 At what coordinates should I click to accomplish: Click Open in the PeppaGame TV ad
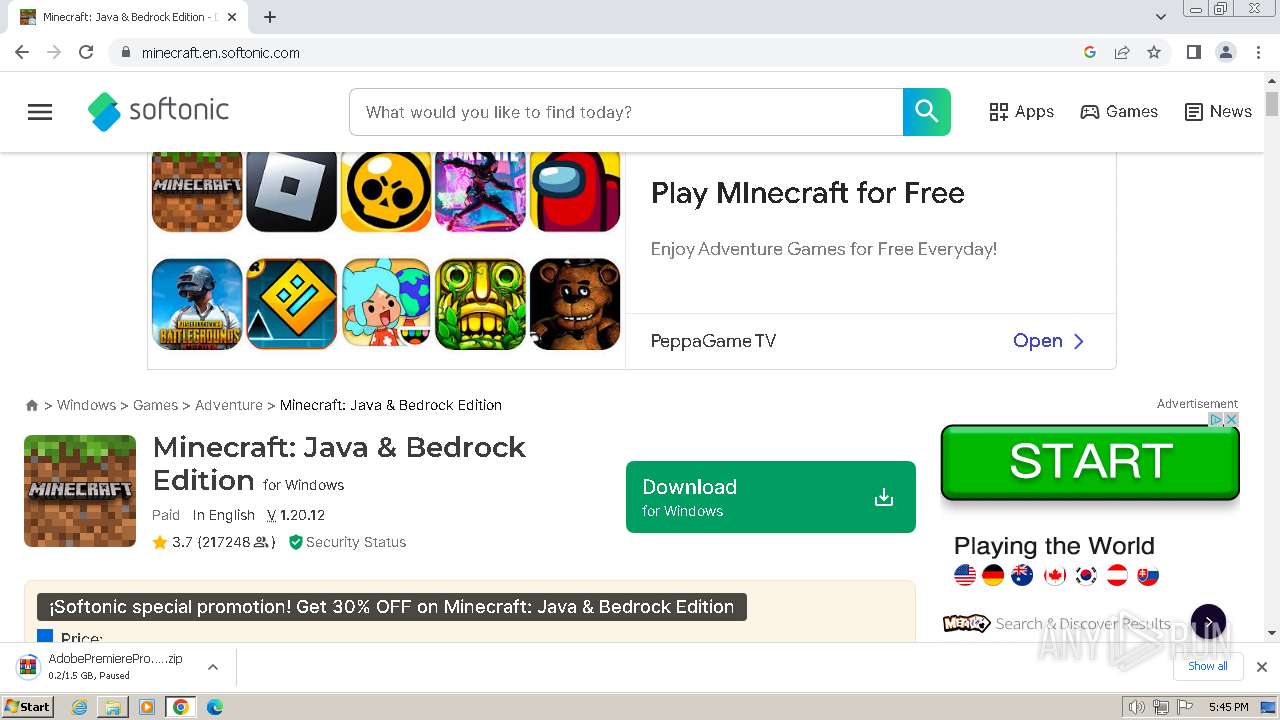pos(1048,341)
